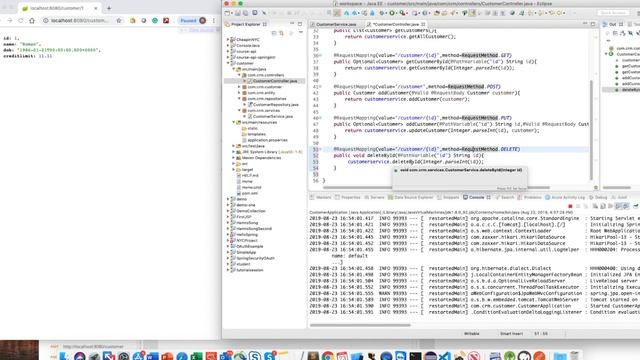Select pom.xml in Project Explorer
The image size is (640, 360).
click(247, 193)
